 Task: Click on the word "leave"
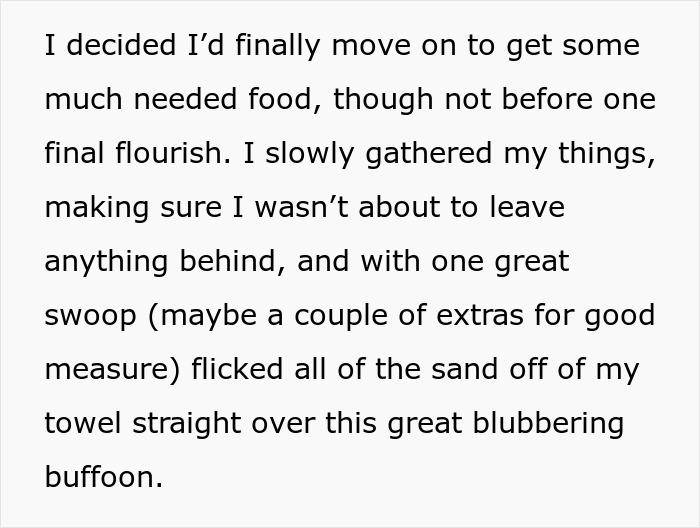coord(523,208)
